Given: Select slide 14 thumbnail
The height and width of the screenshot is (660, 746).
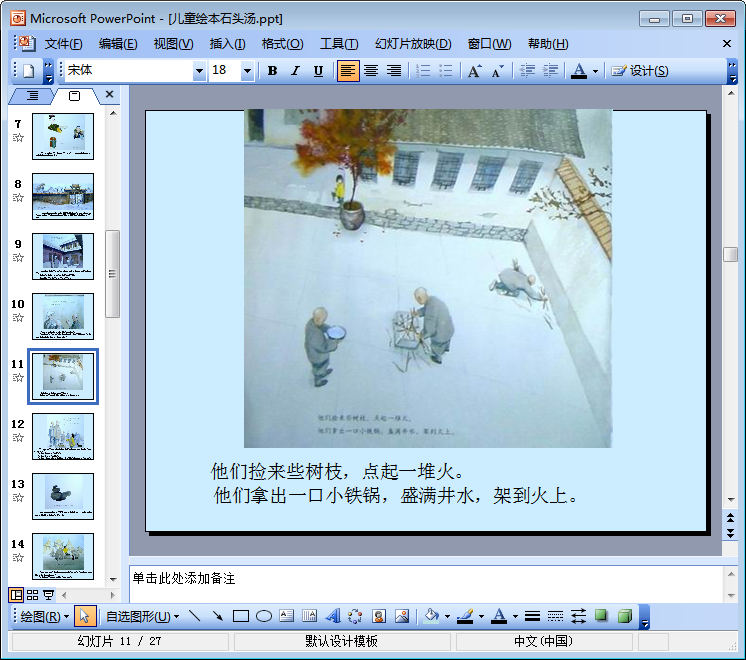Looking at the screenshot, I should pos(63,556).
